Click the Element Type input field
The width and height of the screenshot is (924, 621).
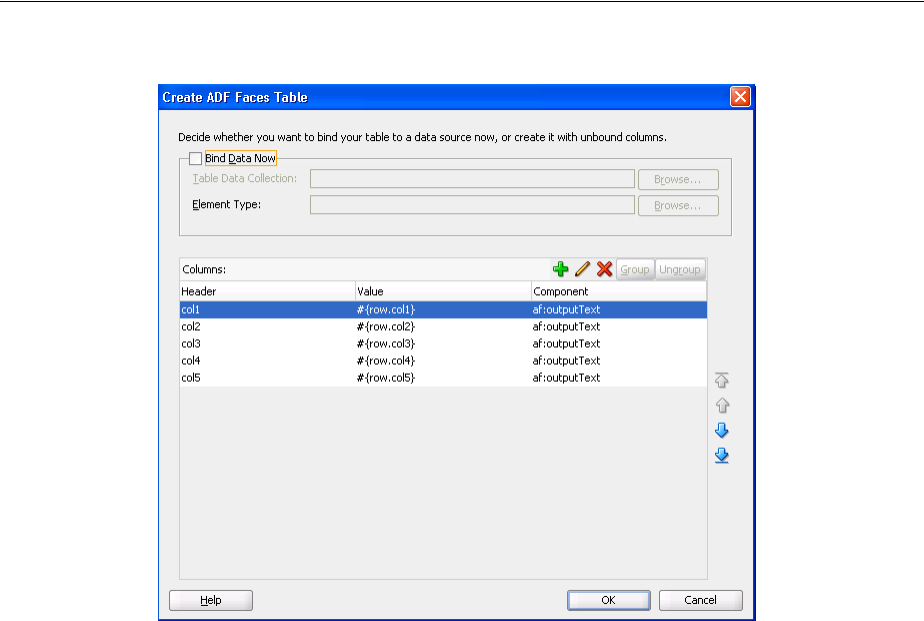[472, 204]
